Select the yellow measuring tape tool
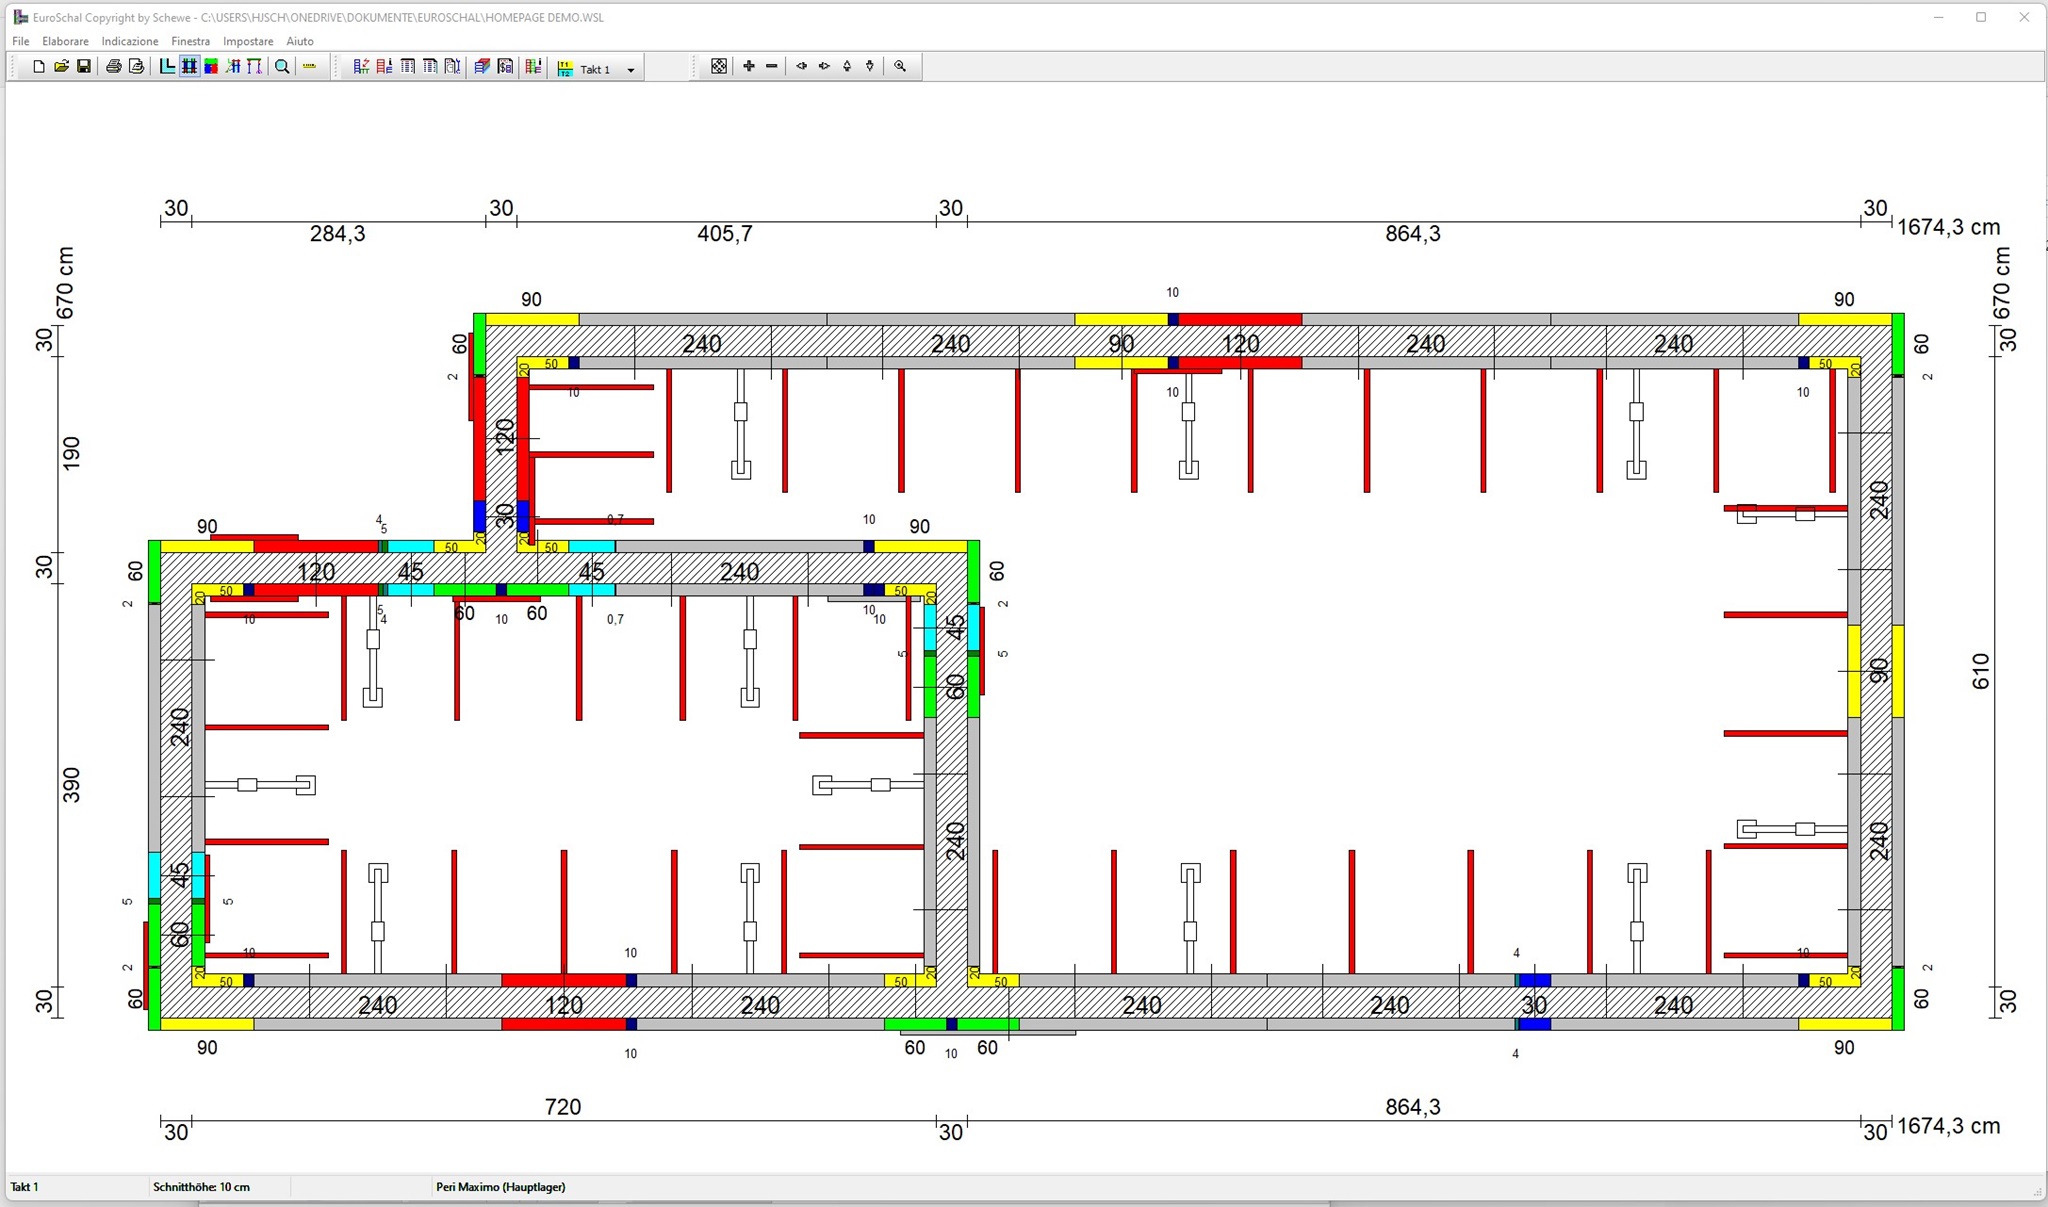The height and width of the screenshot is (1207, 2048). [x=310, y=67]
